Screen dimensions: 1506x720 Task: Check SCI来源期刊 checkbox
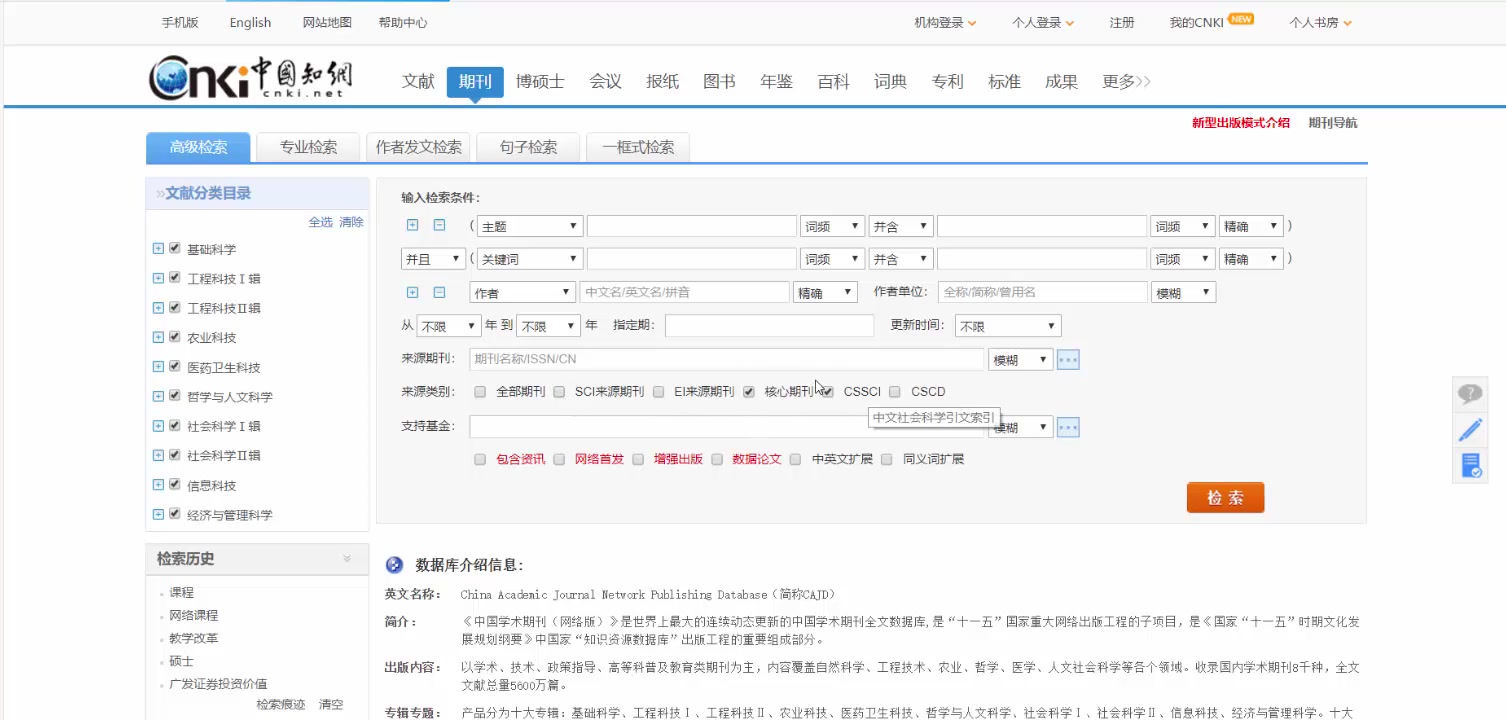click(x=559, y=392)
